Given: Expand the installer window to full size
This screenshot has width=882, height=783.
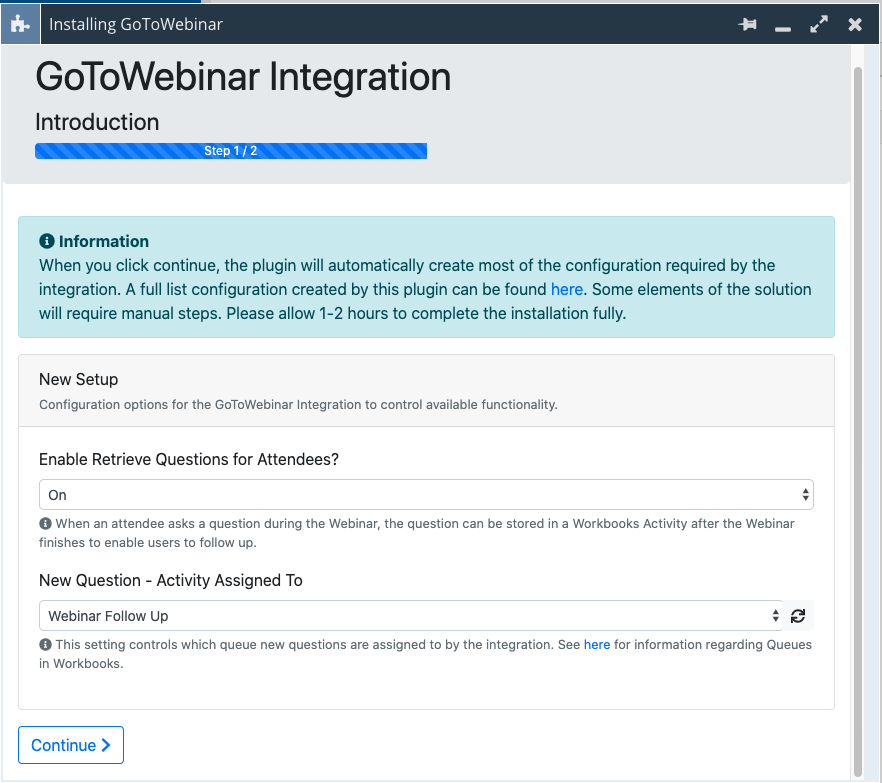Looking at the screenshot, I should (819, 25).
